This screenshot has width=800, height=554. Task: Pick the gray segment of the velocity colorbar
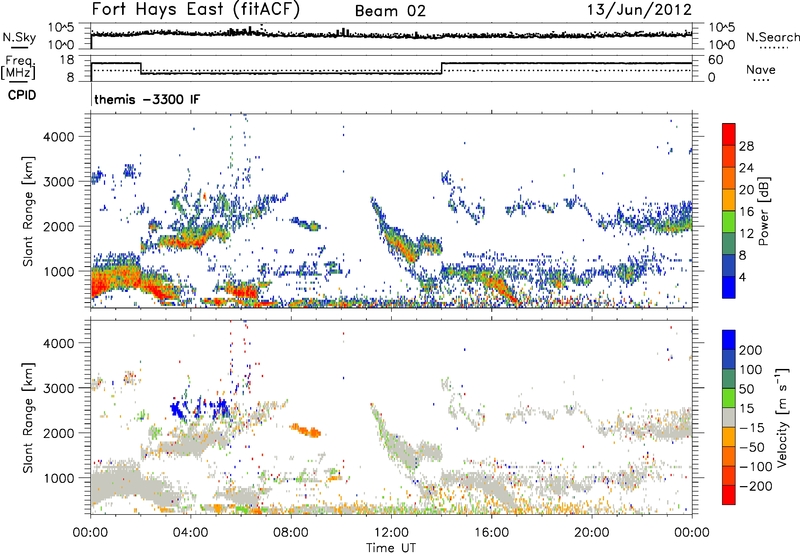click(729, 417)
